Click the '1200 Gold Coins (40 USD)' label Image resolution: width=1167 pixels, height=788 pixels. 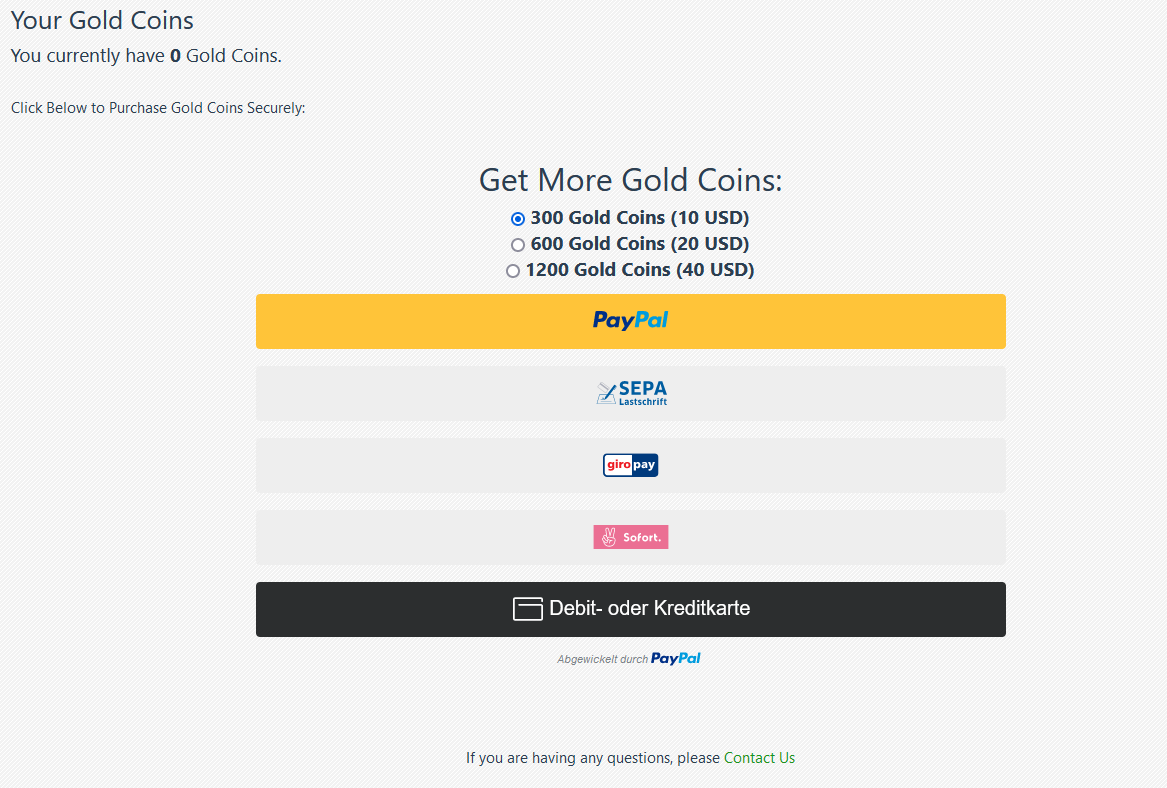pos(639,270)
